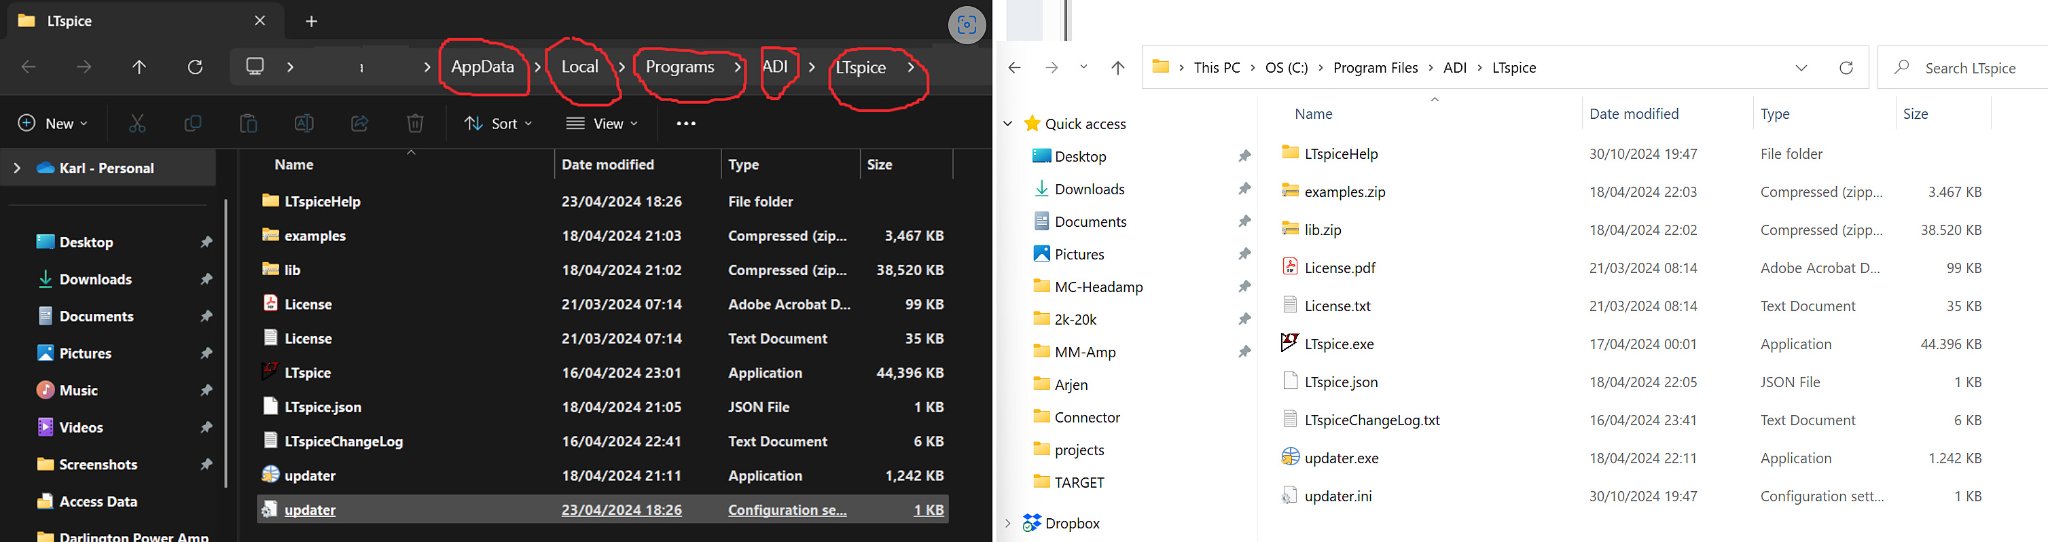The width and height of the screenshot is (2048, 542).
Task: Click the Up arrow in light Explorer window
Action: click(1118, 68)
